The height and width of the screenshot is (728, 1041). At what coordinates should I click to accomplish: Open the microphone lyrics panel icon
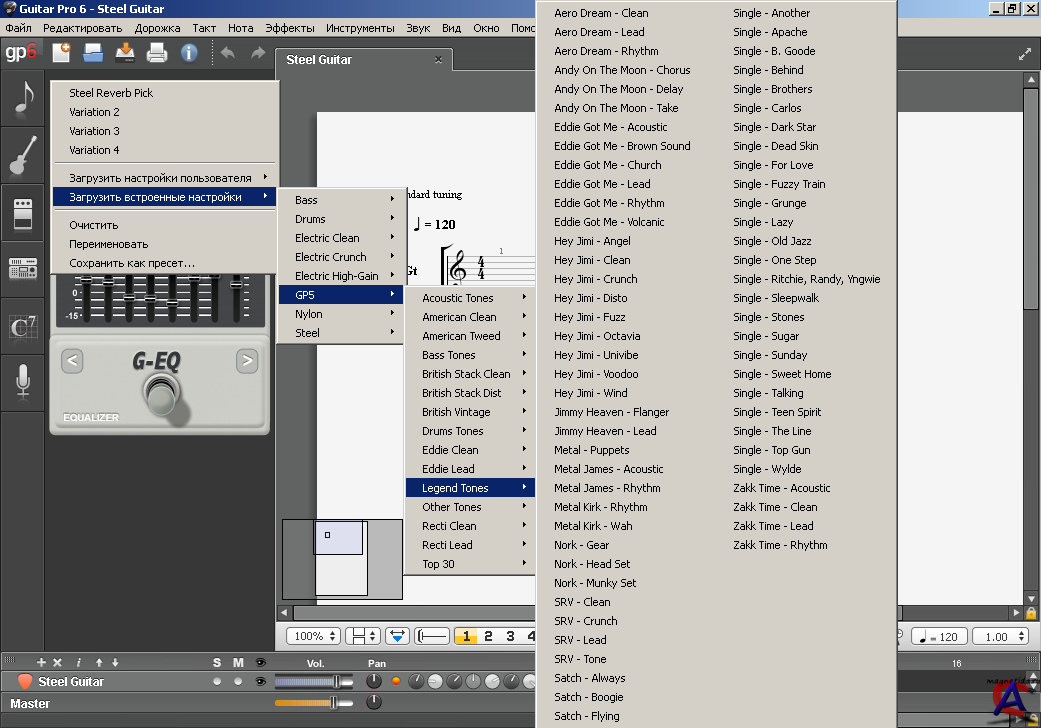(23, 382)
